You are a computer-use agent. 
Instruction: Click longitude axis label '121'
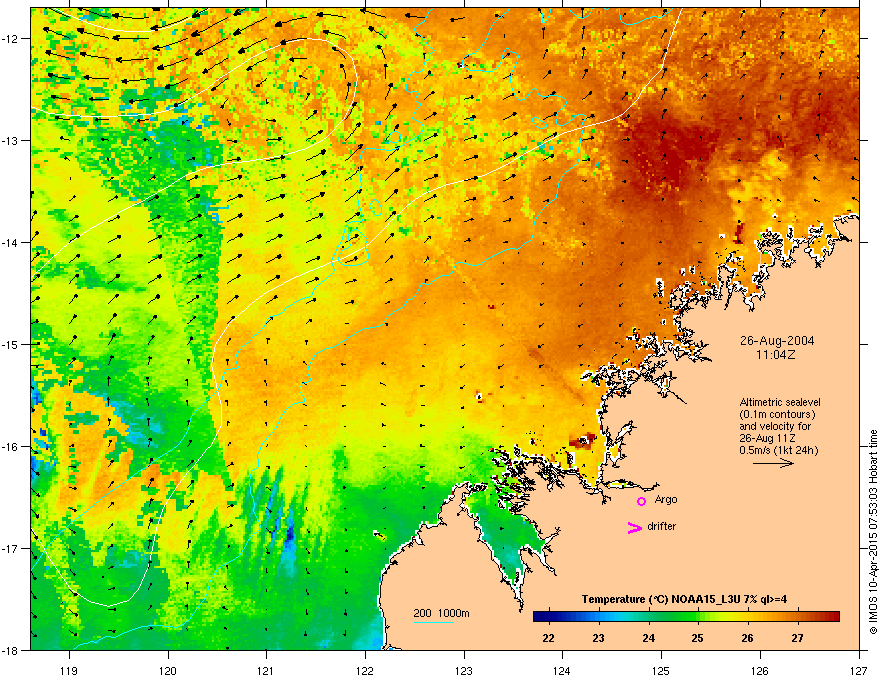coord(266,670)
